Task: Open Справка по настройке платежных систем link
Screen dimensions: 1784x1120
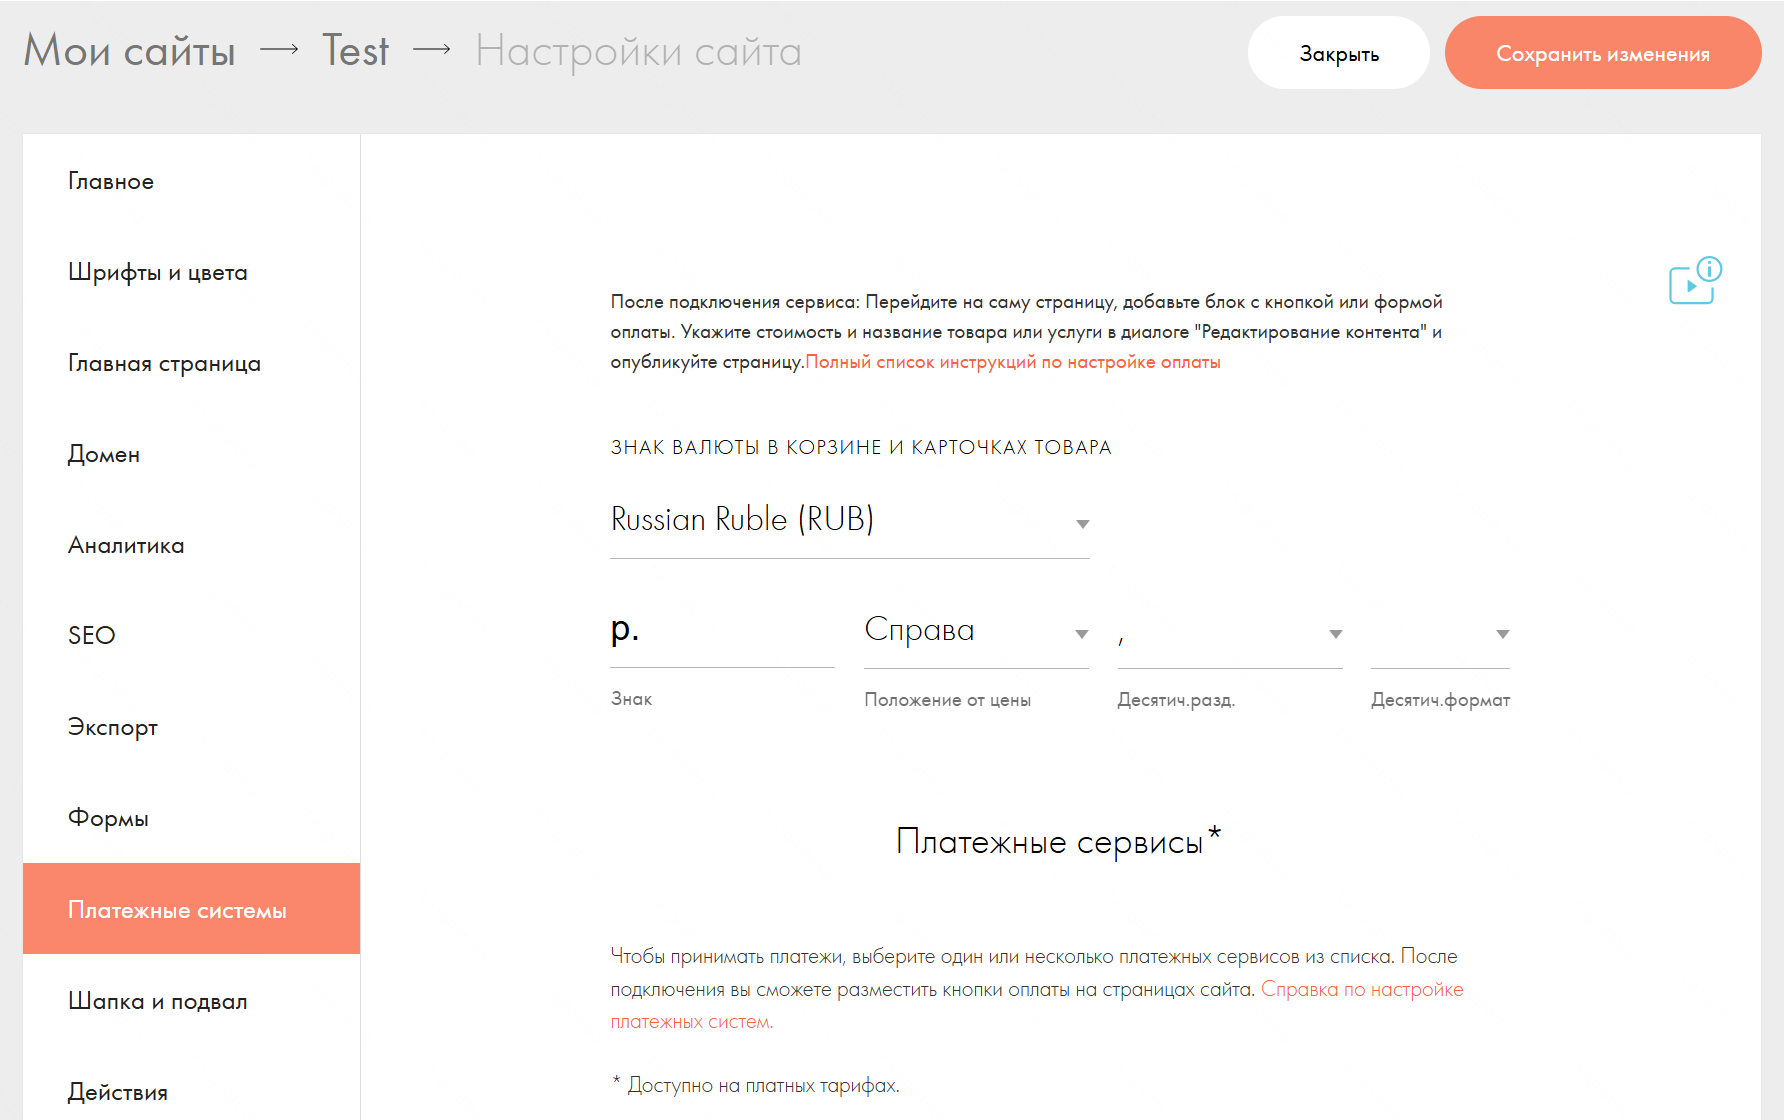Action: (1037, 1005)
